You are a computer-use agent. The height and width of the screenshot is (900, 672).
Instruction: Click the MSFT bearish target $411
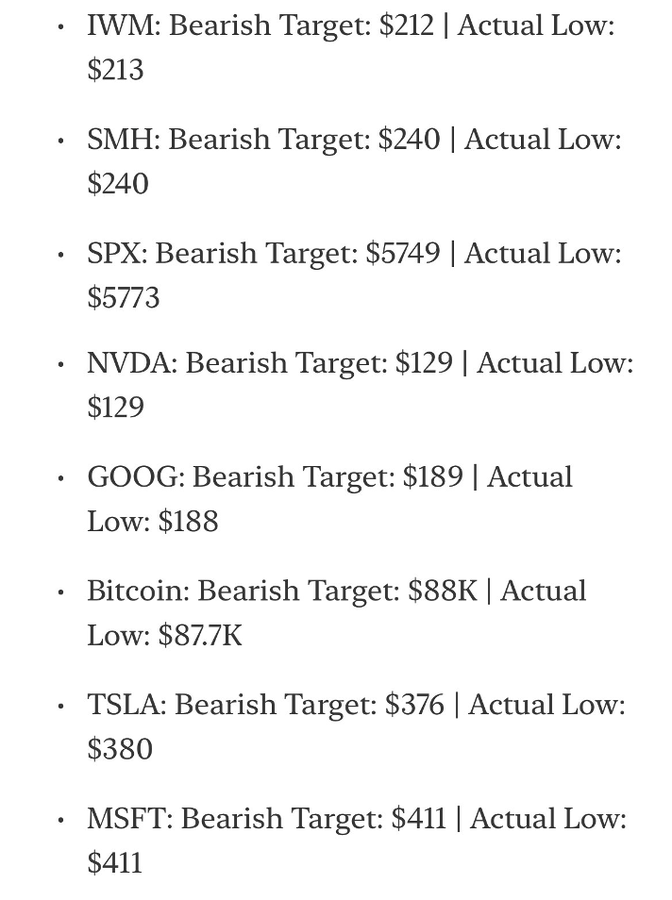(x=419, y=818)
